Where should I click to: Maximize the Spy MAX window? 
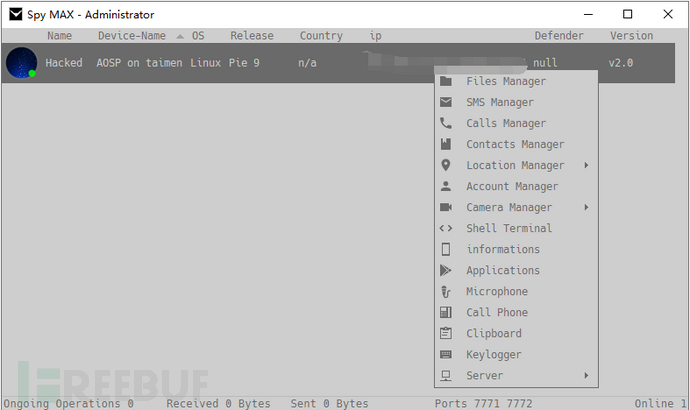(628, 15)
